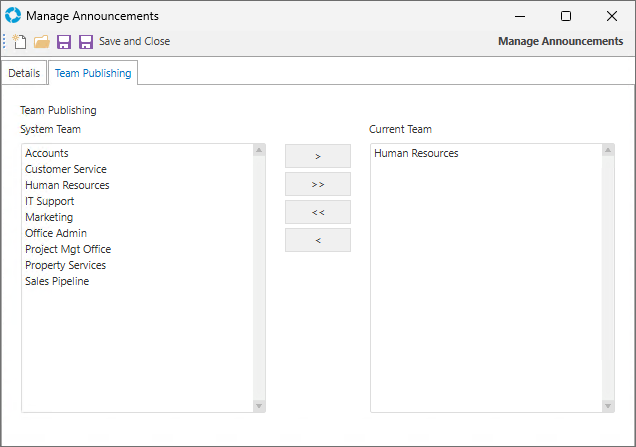
Task: Select Marketing in the System Team list
Action: 49,217
